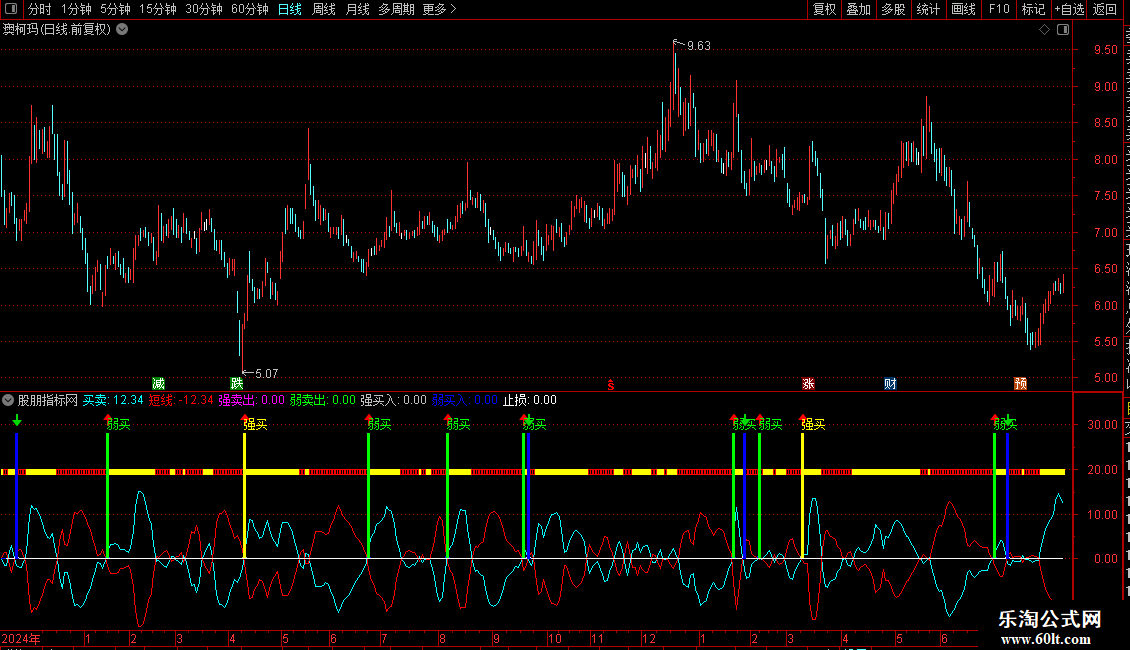Click the orange 预 forecast marker
This screenshot has width=1130, height=650.
(x=1020, y=383)
